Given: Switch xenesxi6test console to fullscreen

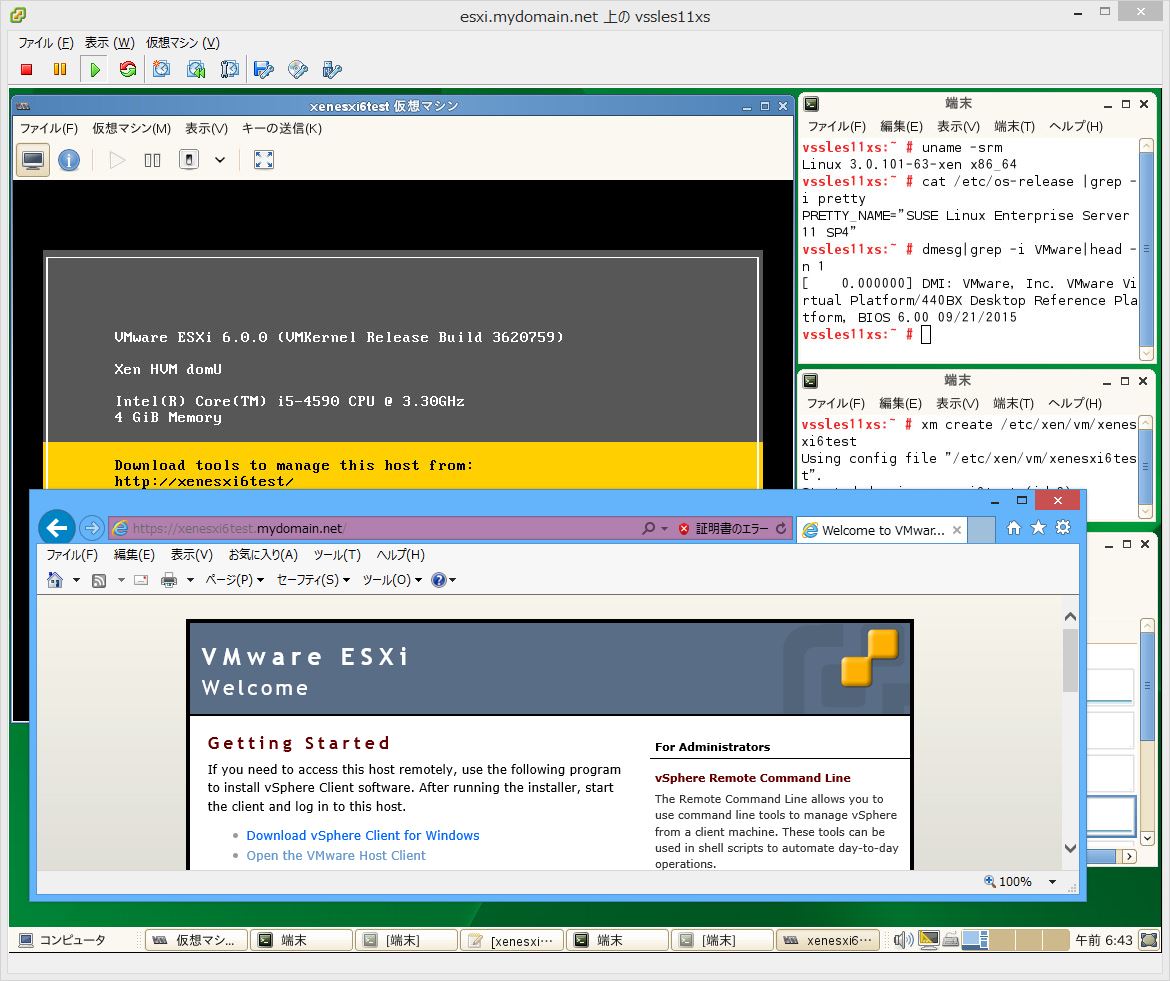Looking at the screenshot, I should (x=263, y=160).
